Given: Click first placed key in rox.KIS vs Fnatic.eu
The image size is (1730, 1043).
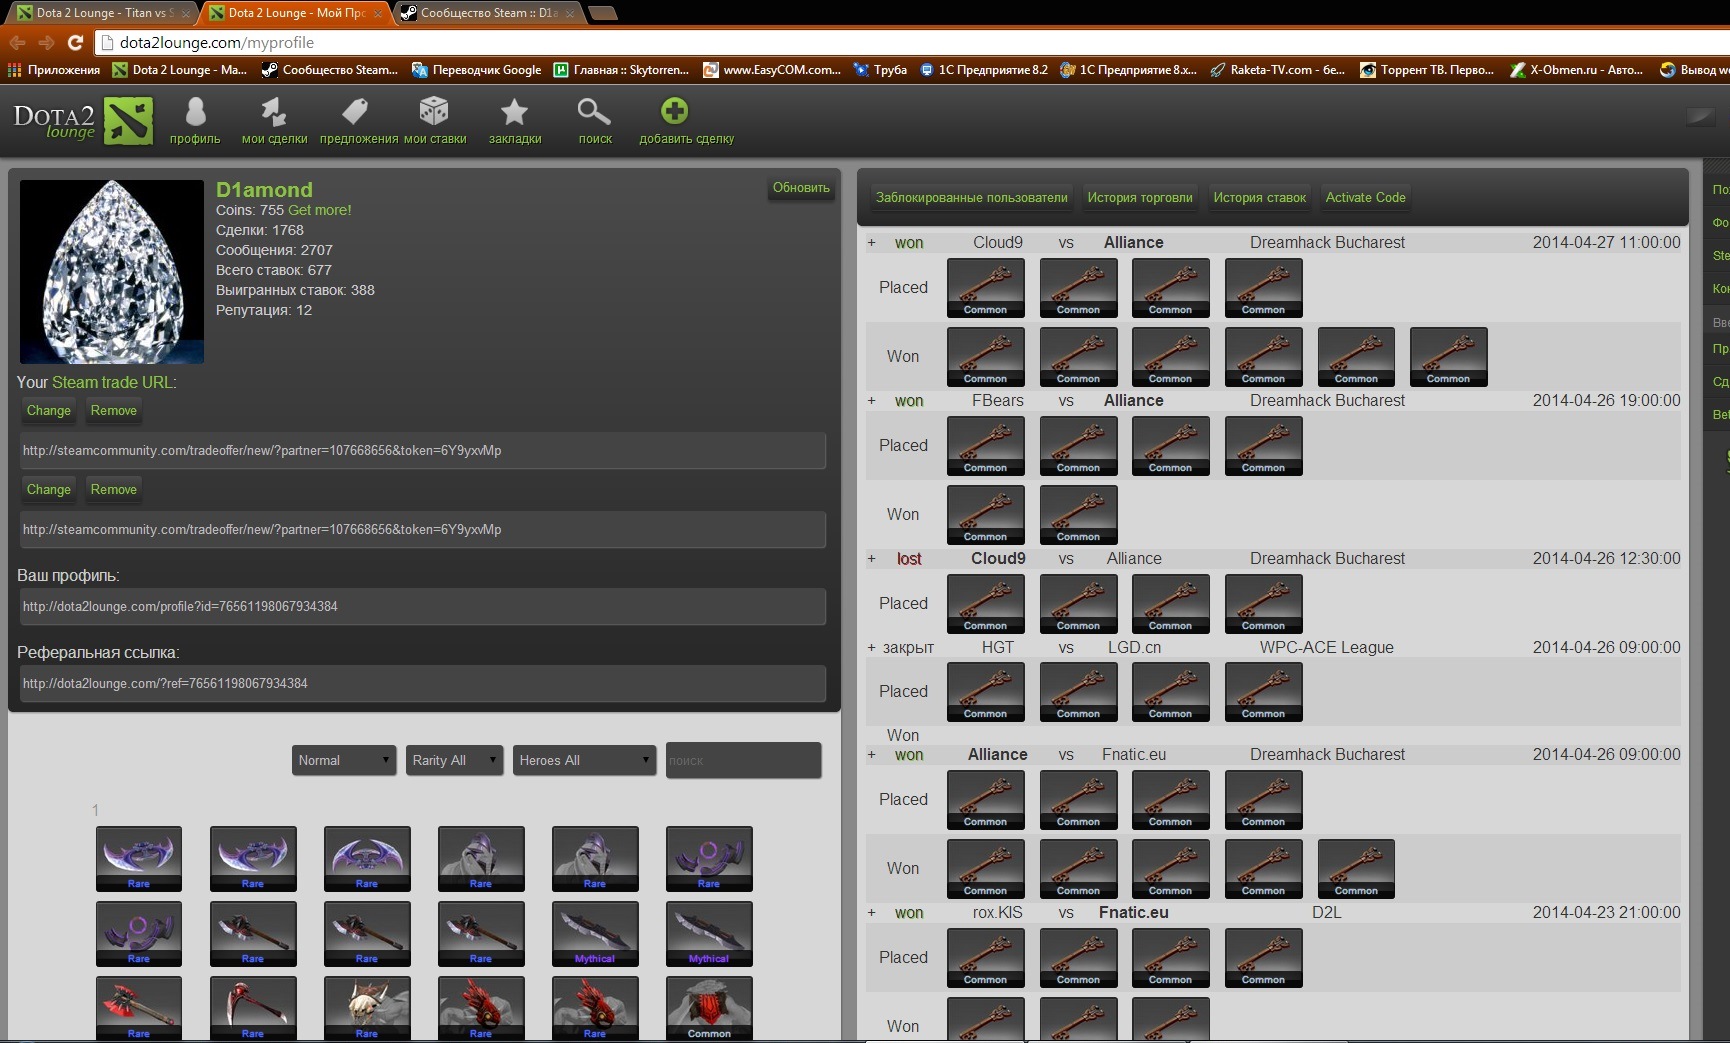Looking at the screenshot, I should point(985,958).
